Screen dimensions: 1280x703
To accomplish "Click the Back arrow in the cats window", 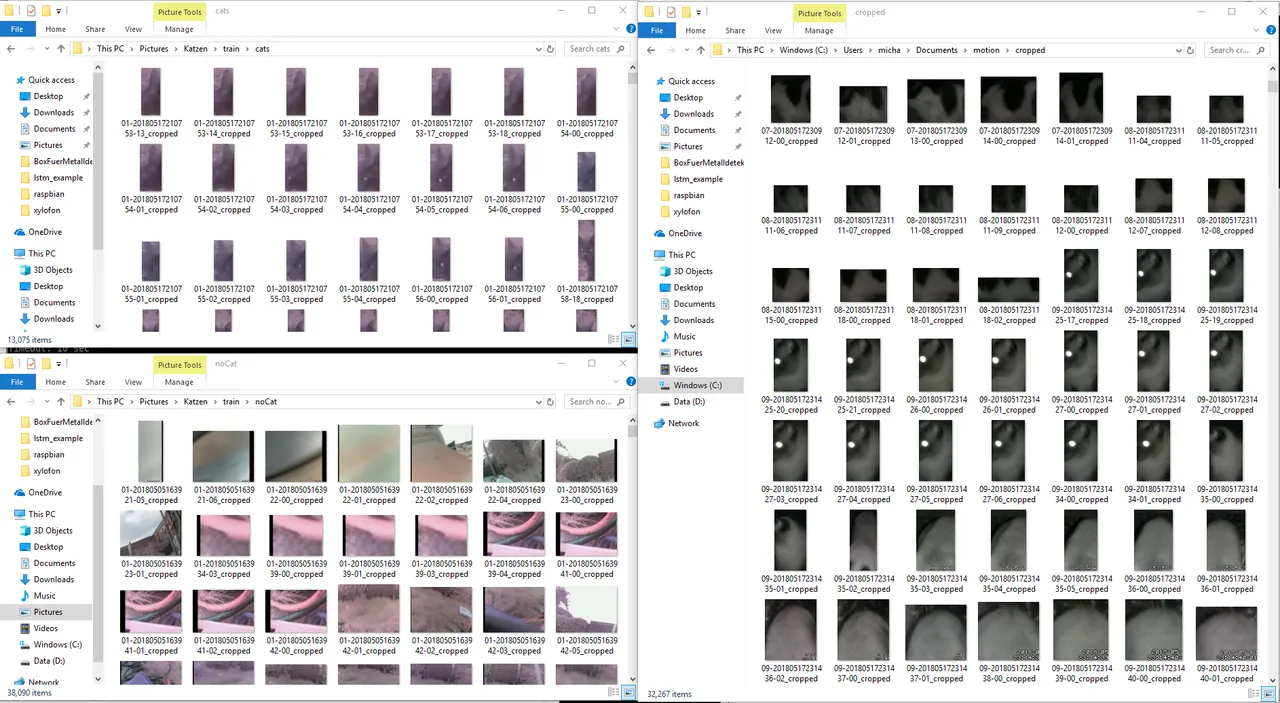I will coord(11,49).
